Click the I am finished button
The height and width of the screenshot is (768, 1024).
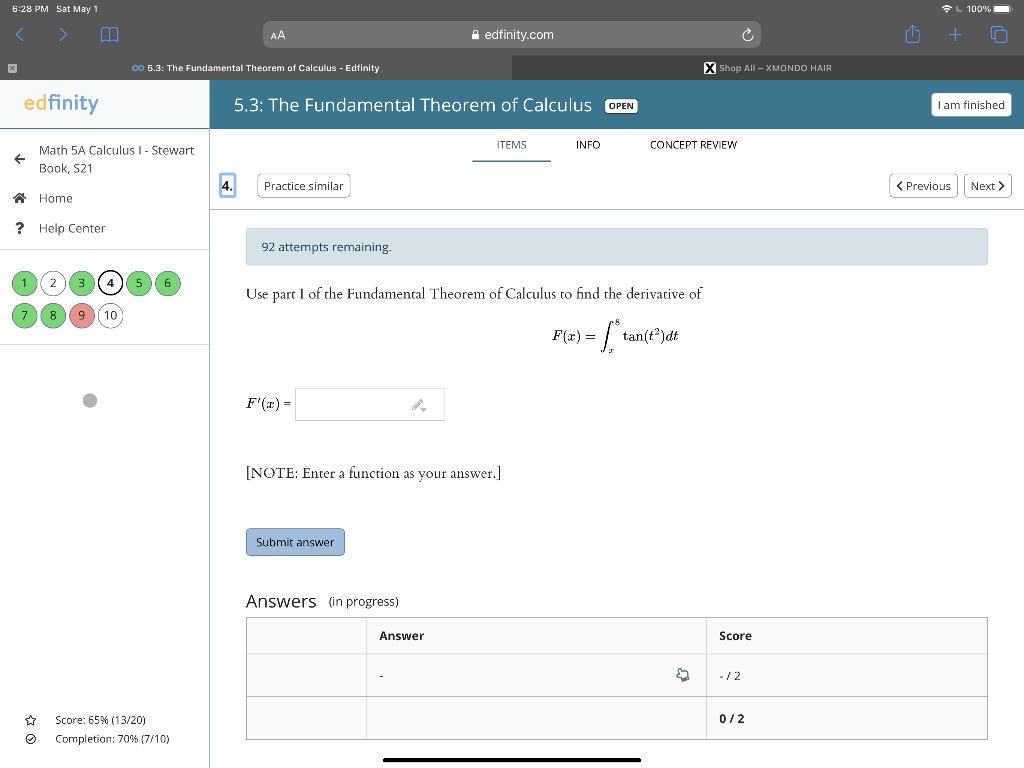pos(970,104)
